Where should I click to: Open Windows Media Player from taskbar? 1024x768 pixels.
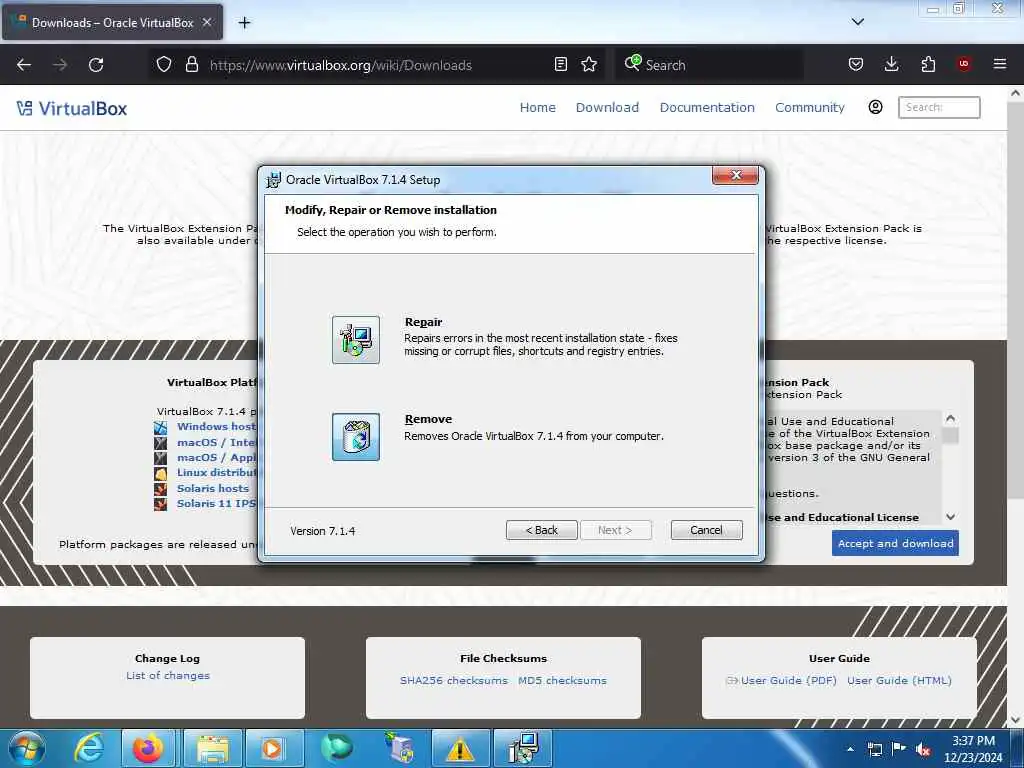click(274, 748)
